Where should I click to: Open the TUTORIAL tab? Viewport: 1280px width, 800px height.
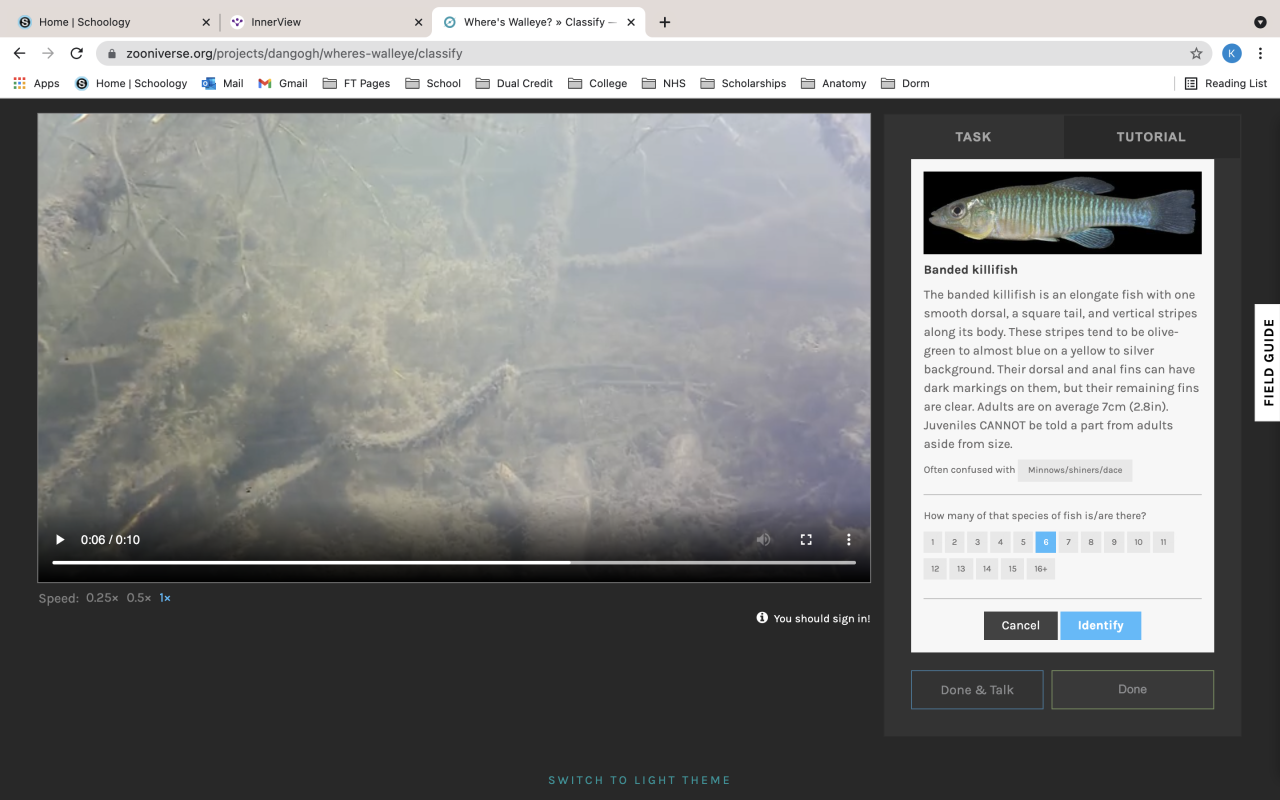1151,137
